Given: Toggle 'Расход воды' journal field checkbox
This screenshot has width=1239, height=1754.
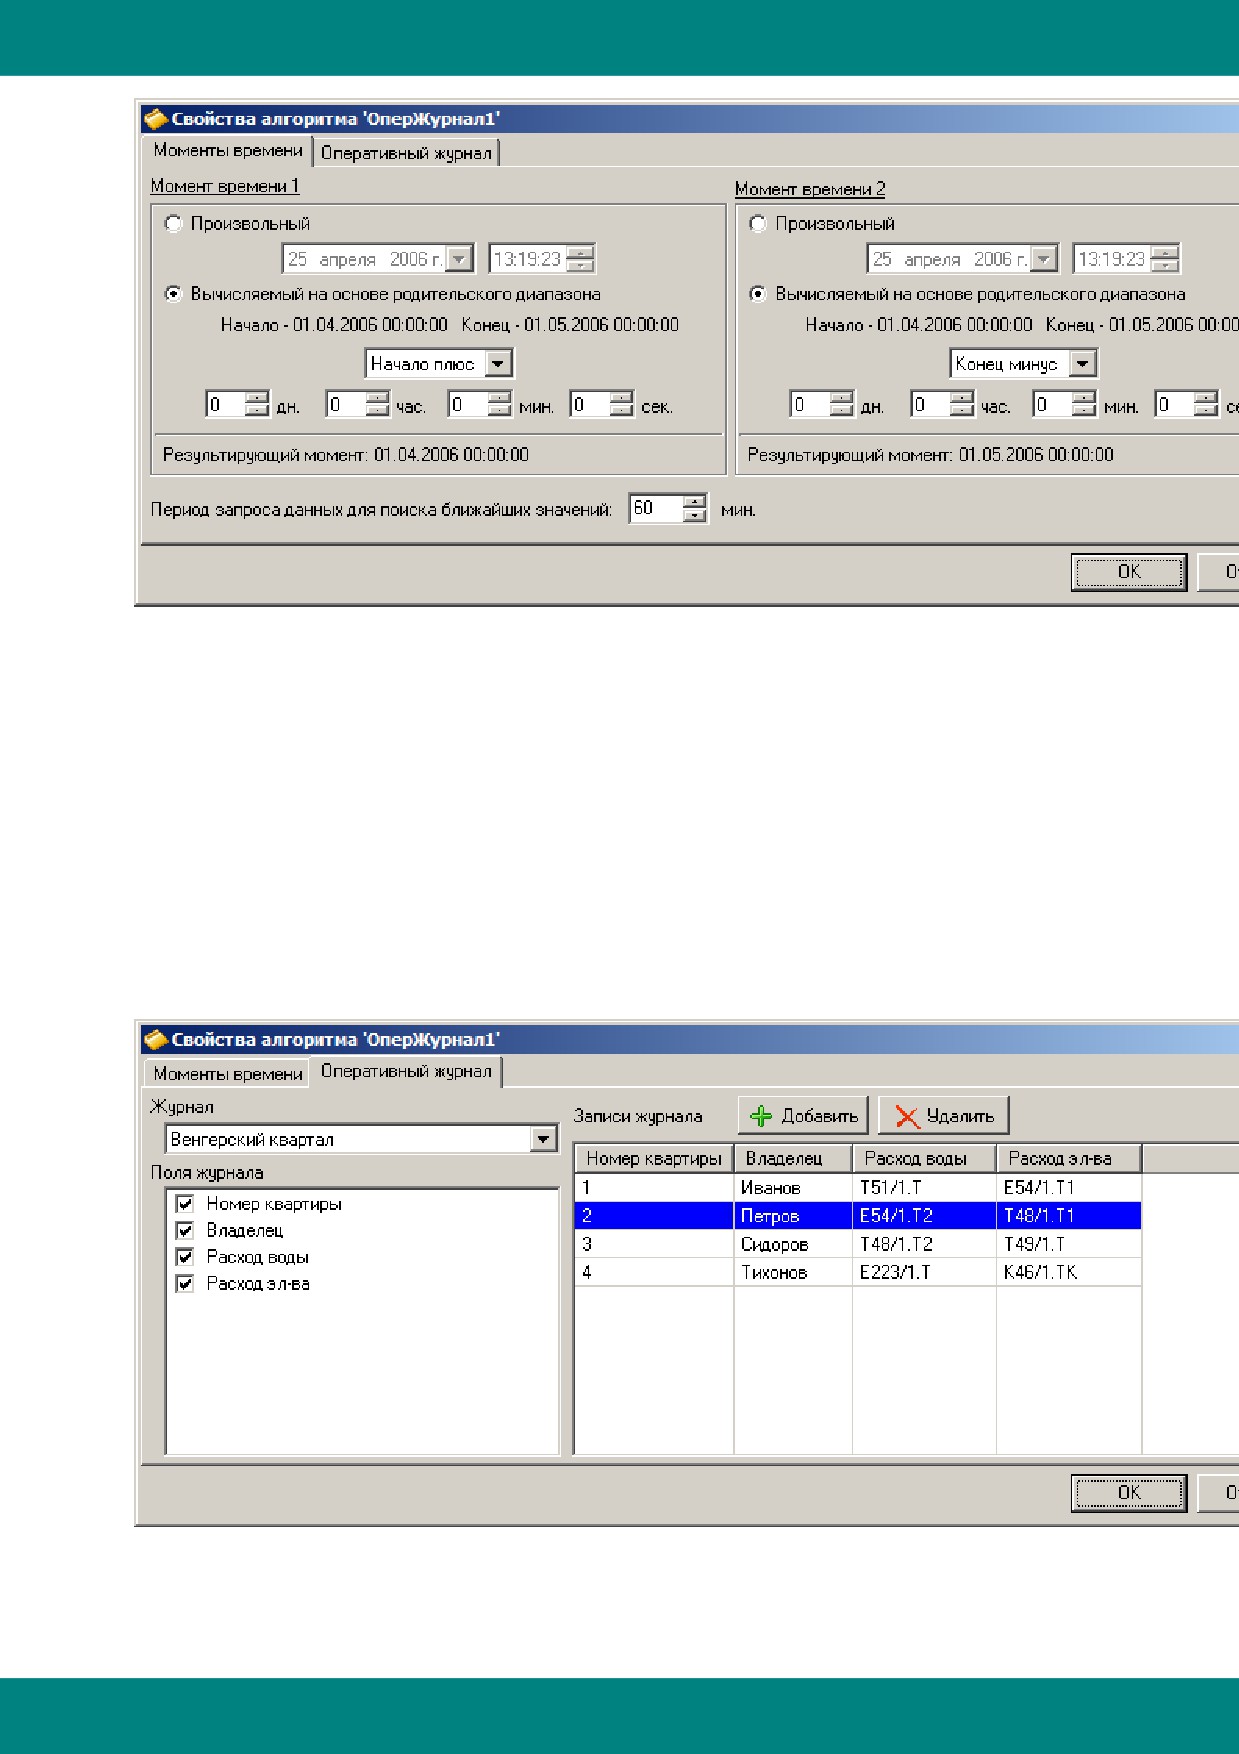Looking at the screenshot, I should [x=184, y=1257].
